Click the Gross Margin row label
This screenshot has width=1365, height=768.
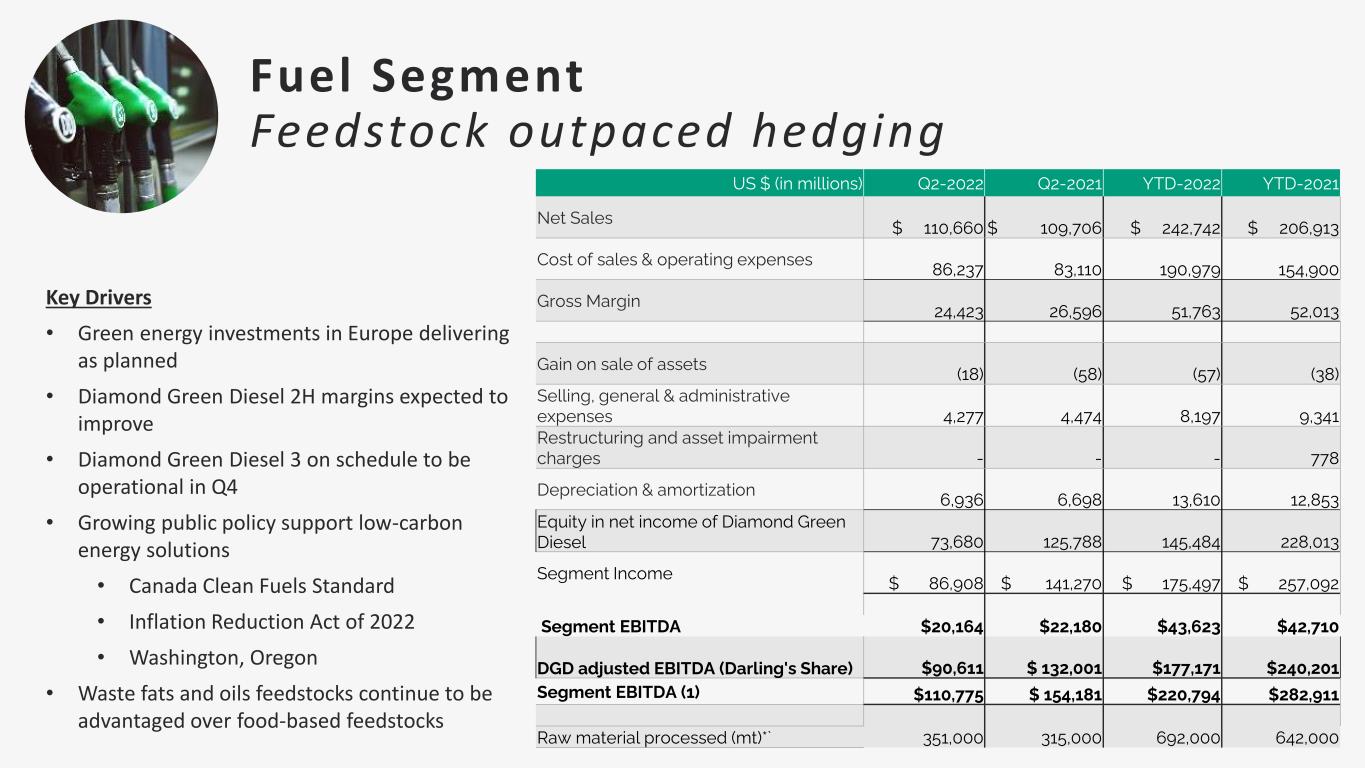589,301
